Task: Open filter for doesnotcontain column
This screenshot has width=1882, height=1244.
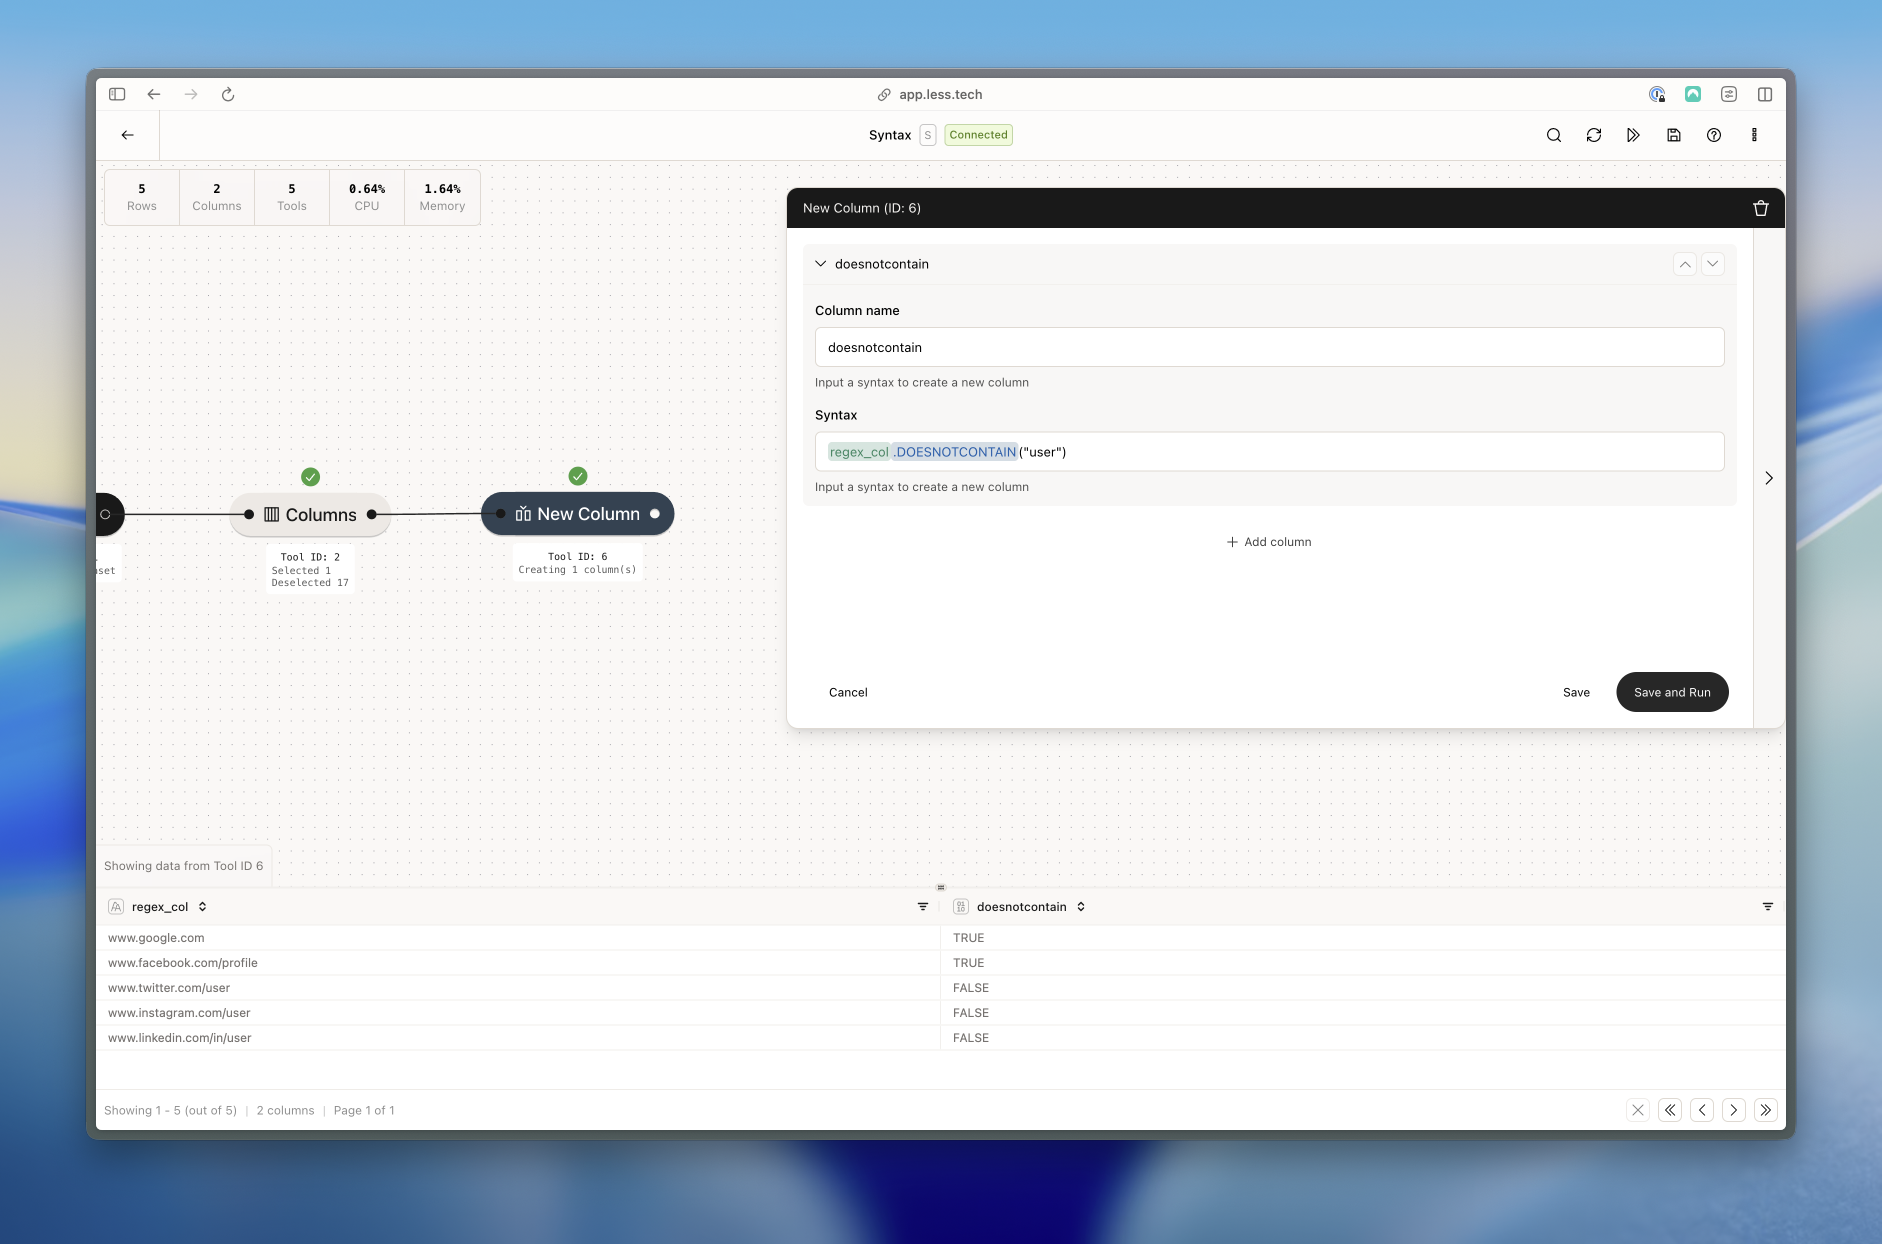Action: point(1768,907)
